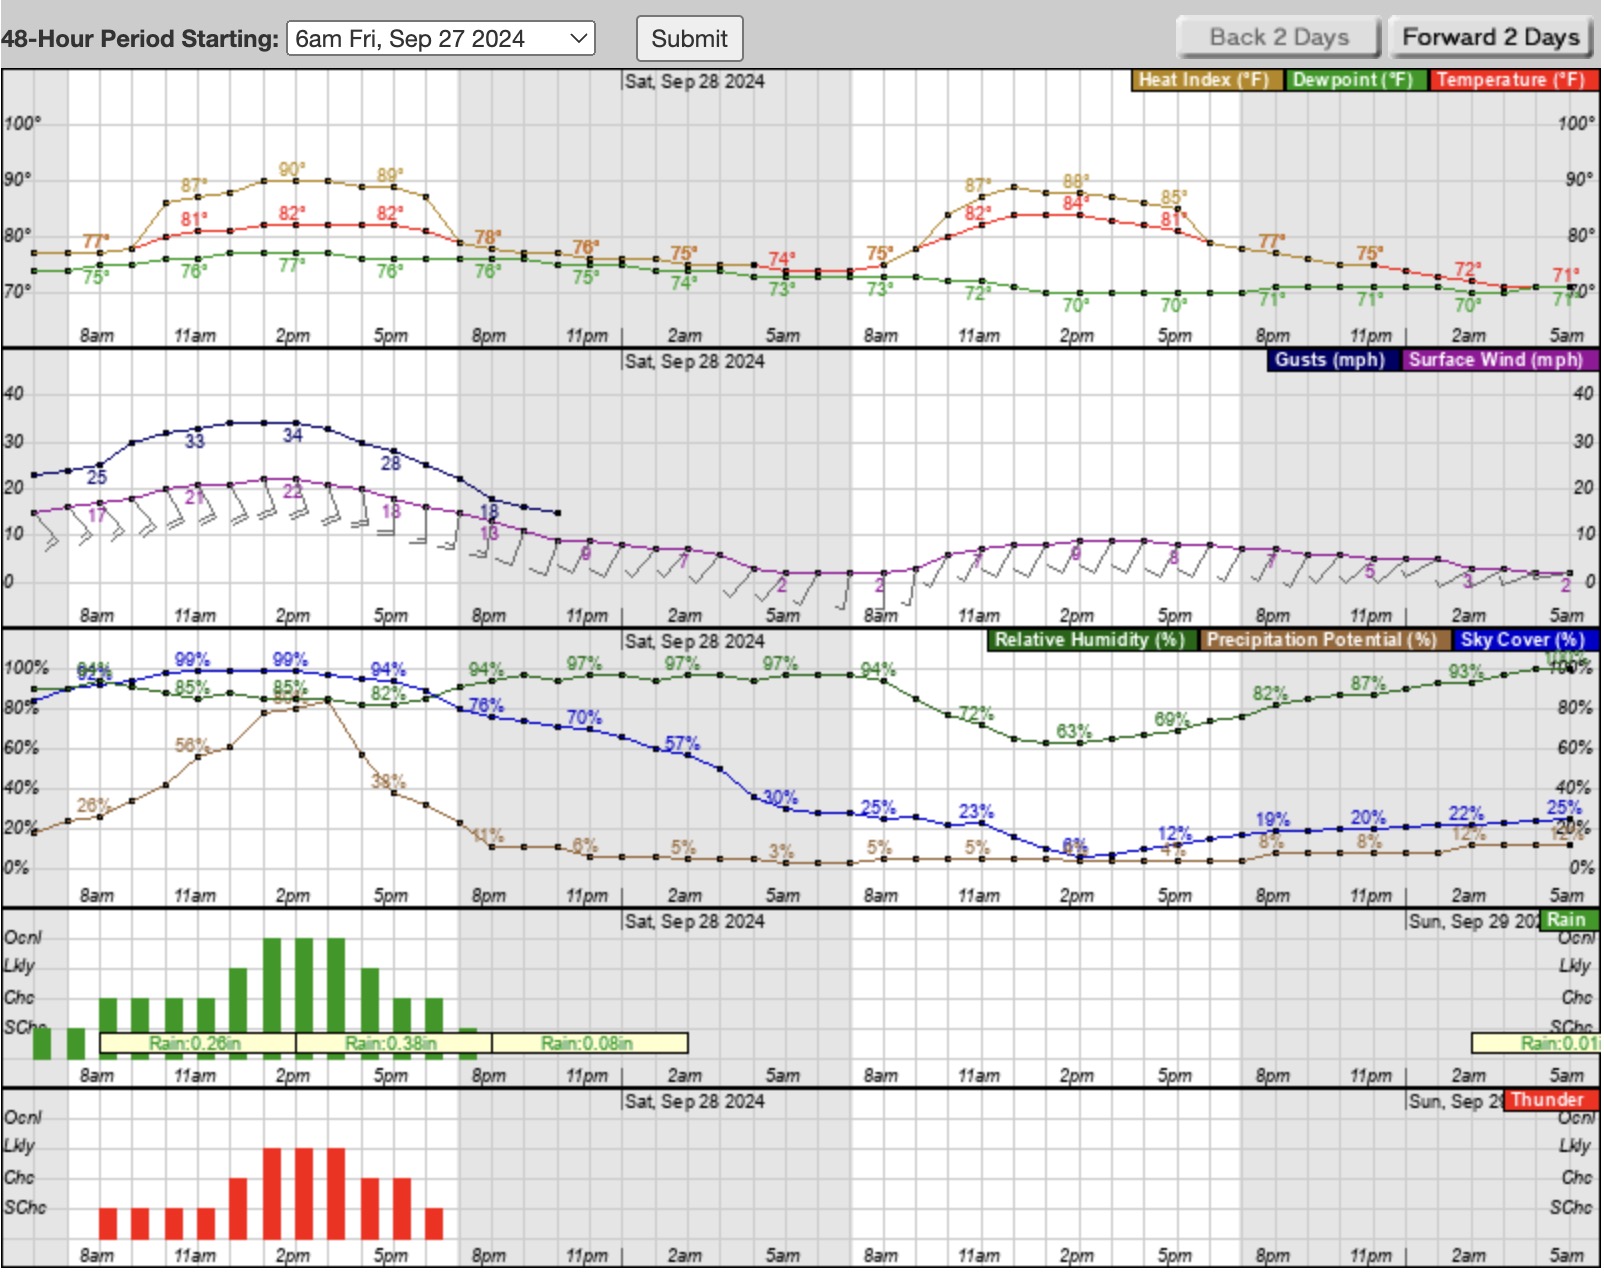Screen dimensions: 1604x1276
Task: Click the 23% sky cover label
Action: 976,811
